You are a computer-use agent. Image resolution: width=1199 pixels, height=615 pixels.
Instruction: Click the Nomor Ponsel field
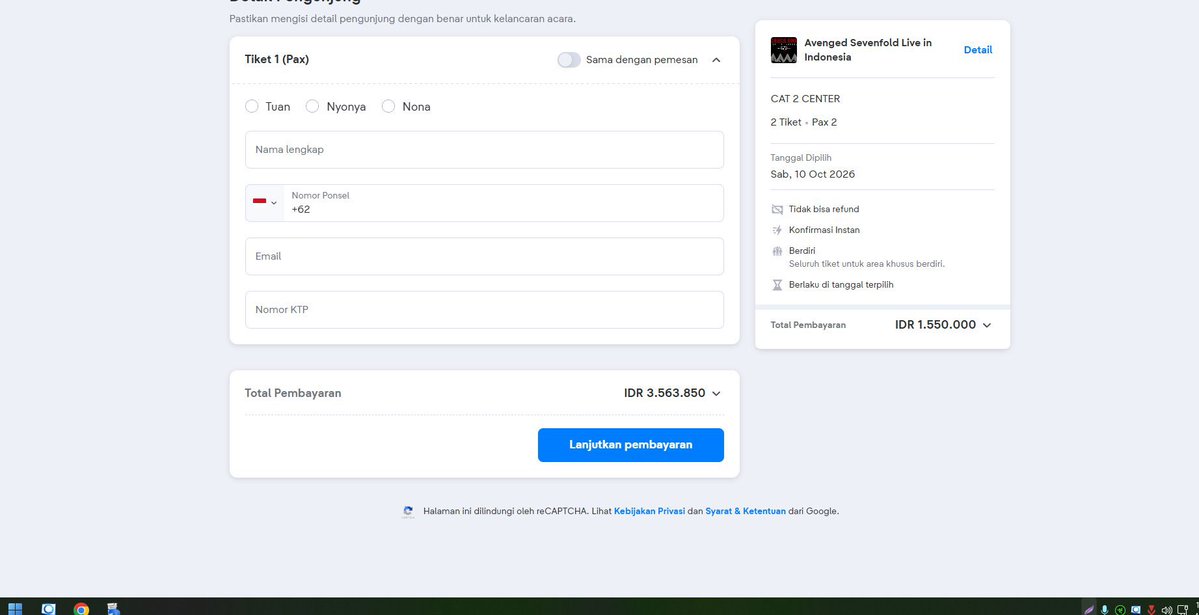[x=503, y=203]
